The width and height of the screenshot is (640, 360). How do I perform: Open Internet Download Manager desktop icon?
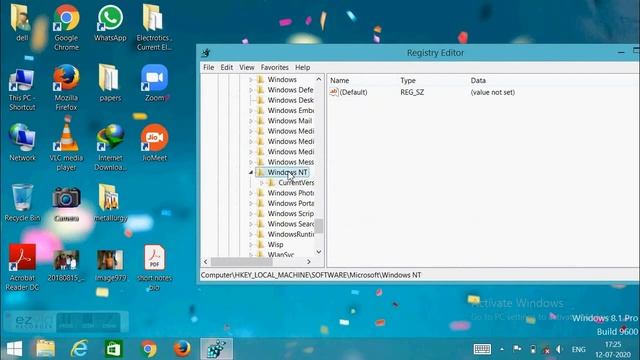pos(110,147)
